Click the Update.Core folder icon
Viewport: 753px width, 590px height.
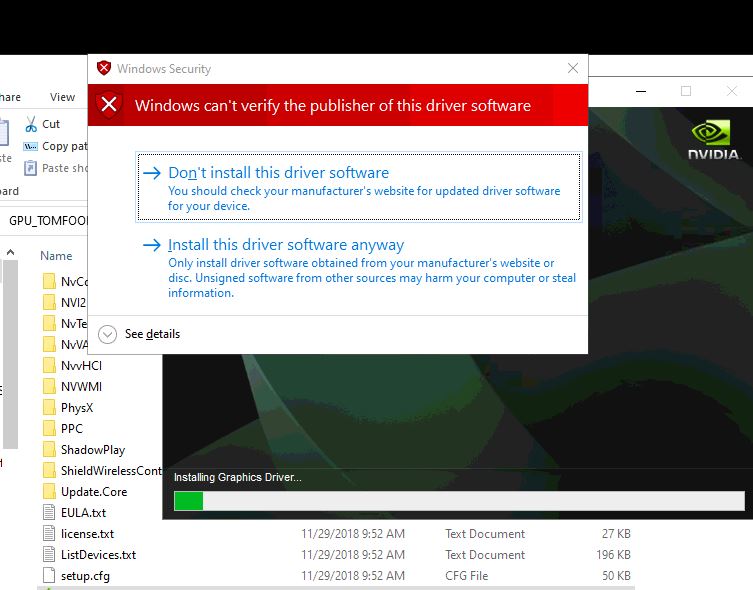[x=49, y=492]
